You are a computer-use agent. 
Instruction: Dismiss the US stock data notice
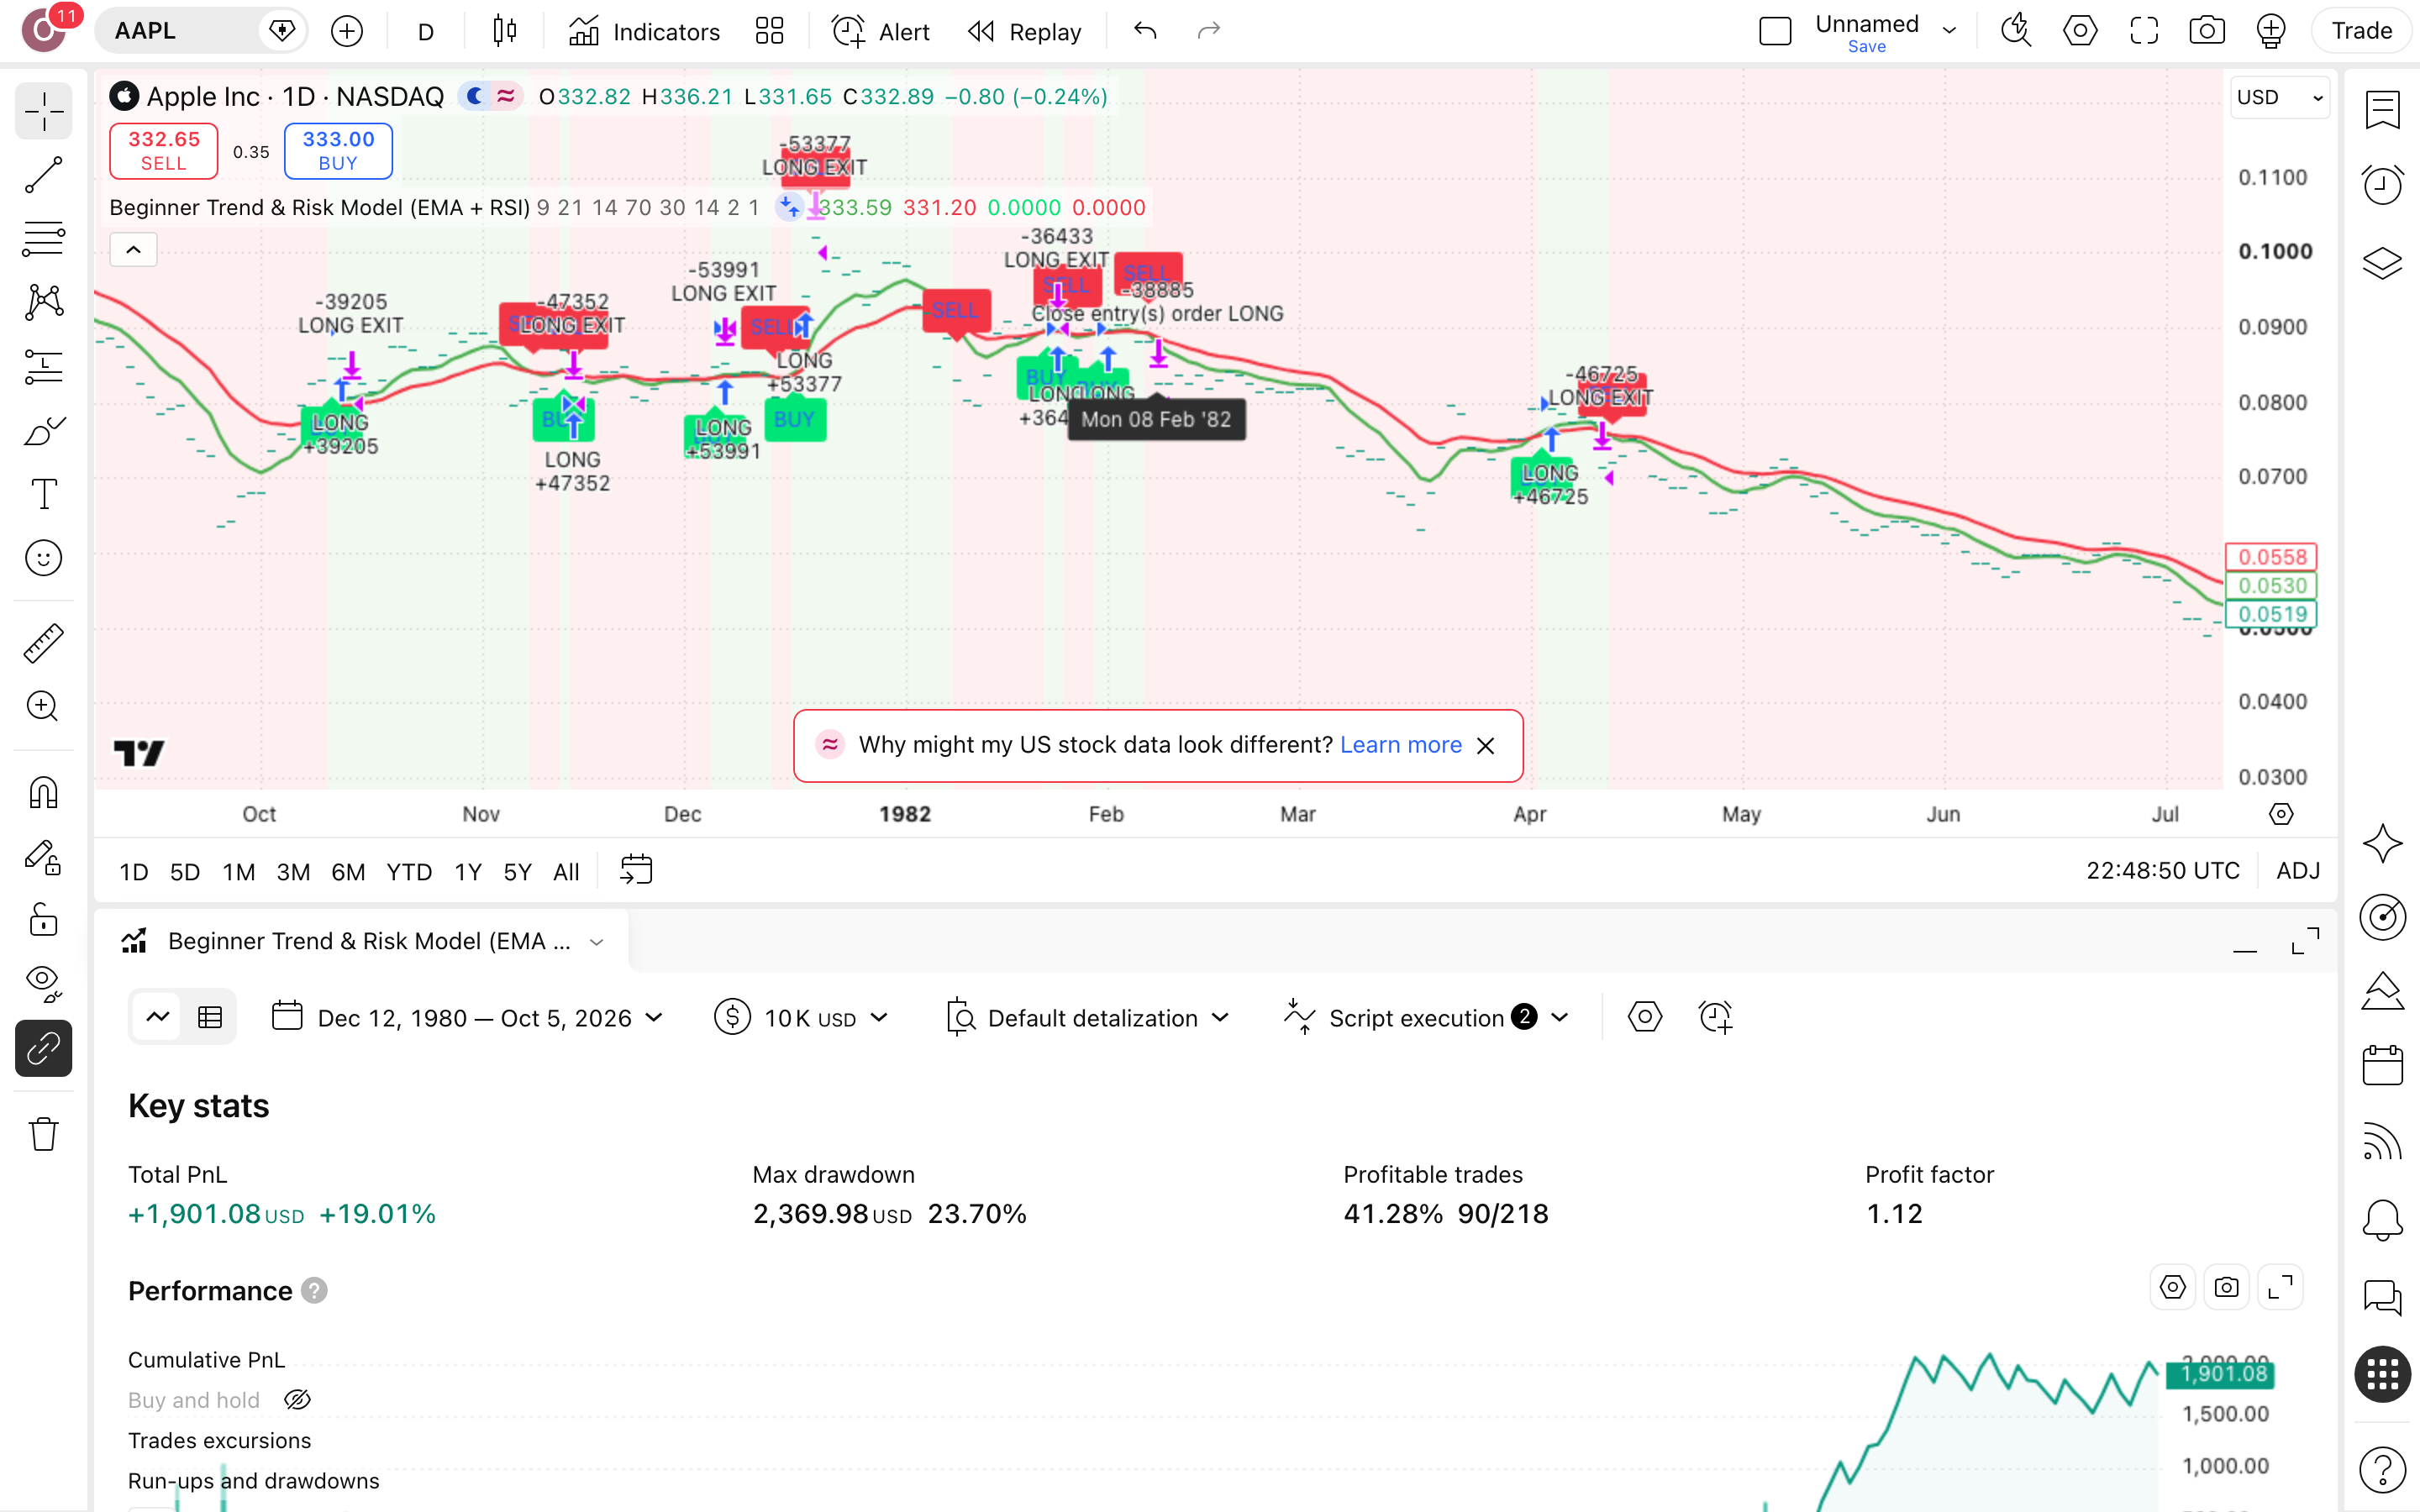1486,746
